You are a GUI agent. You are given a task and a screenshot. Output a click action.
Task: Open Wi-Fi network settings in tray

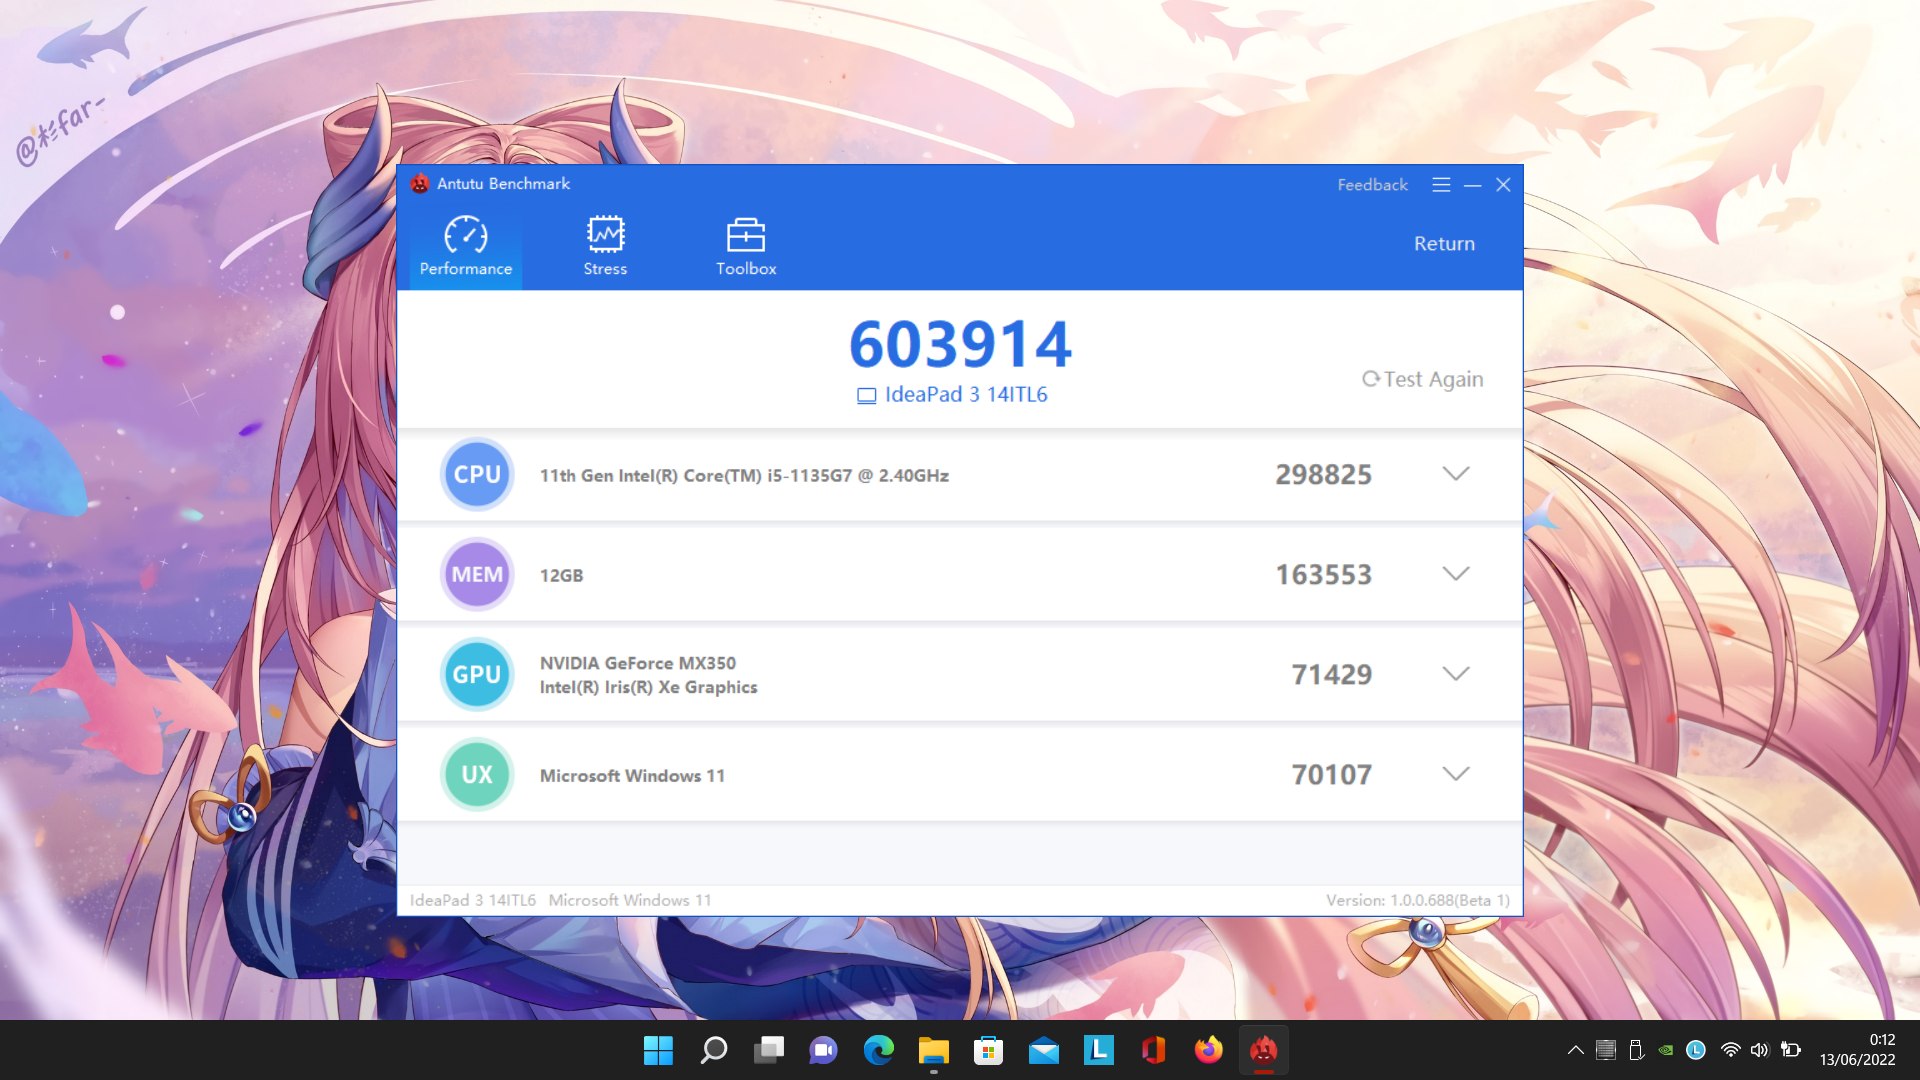coord(1730,1050)
